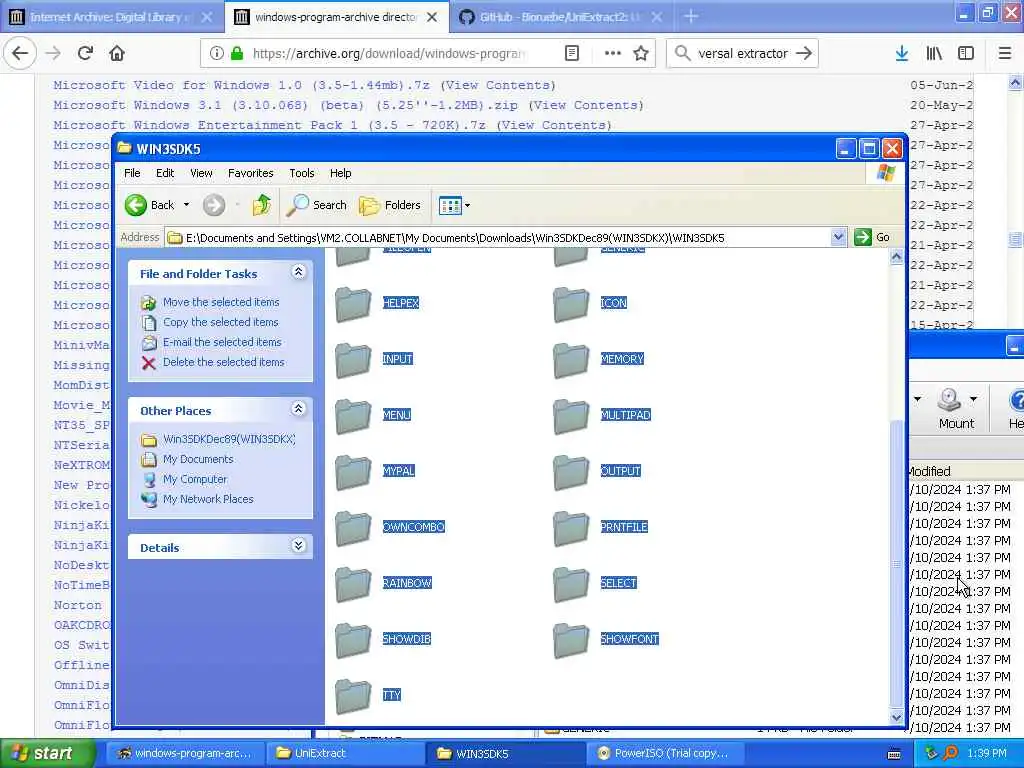Select the HELPEX folder icon
The height and width of the screenshot is (768, 1024).
353,304
